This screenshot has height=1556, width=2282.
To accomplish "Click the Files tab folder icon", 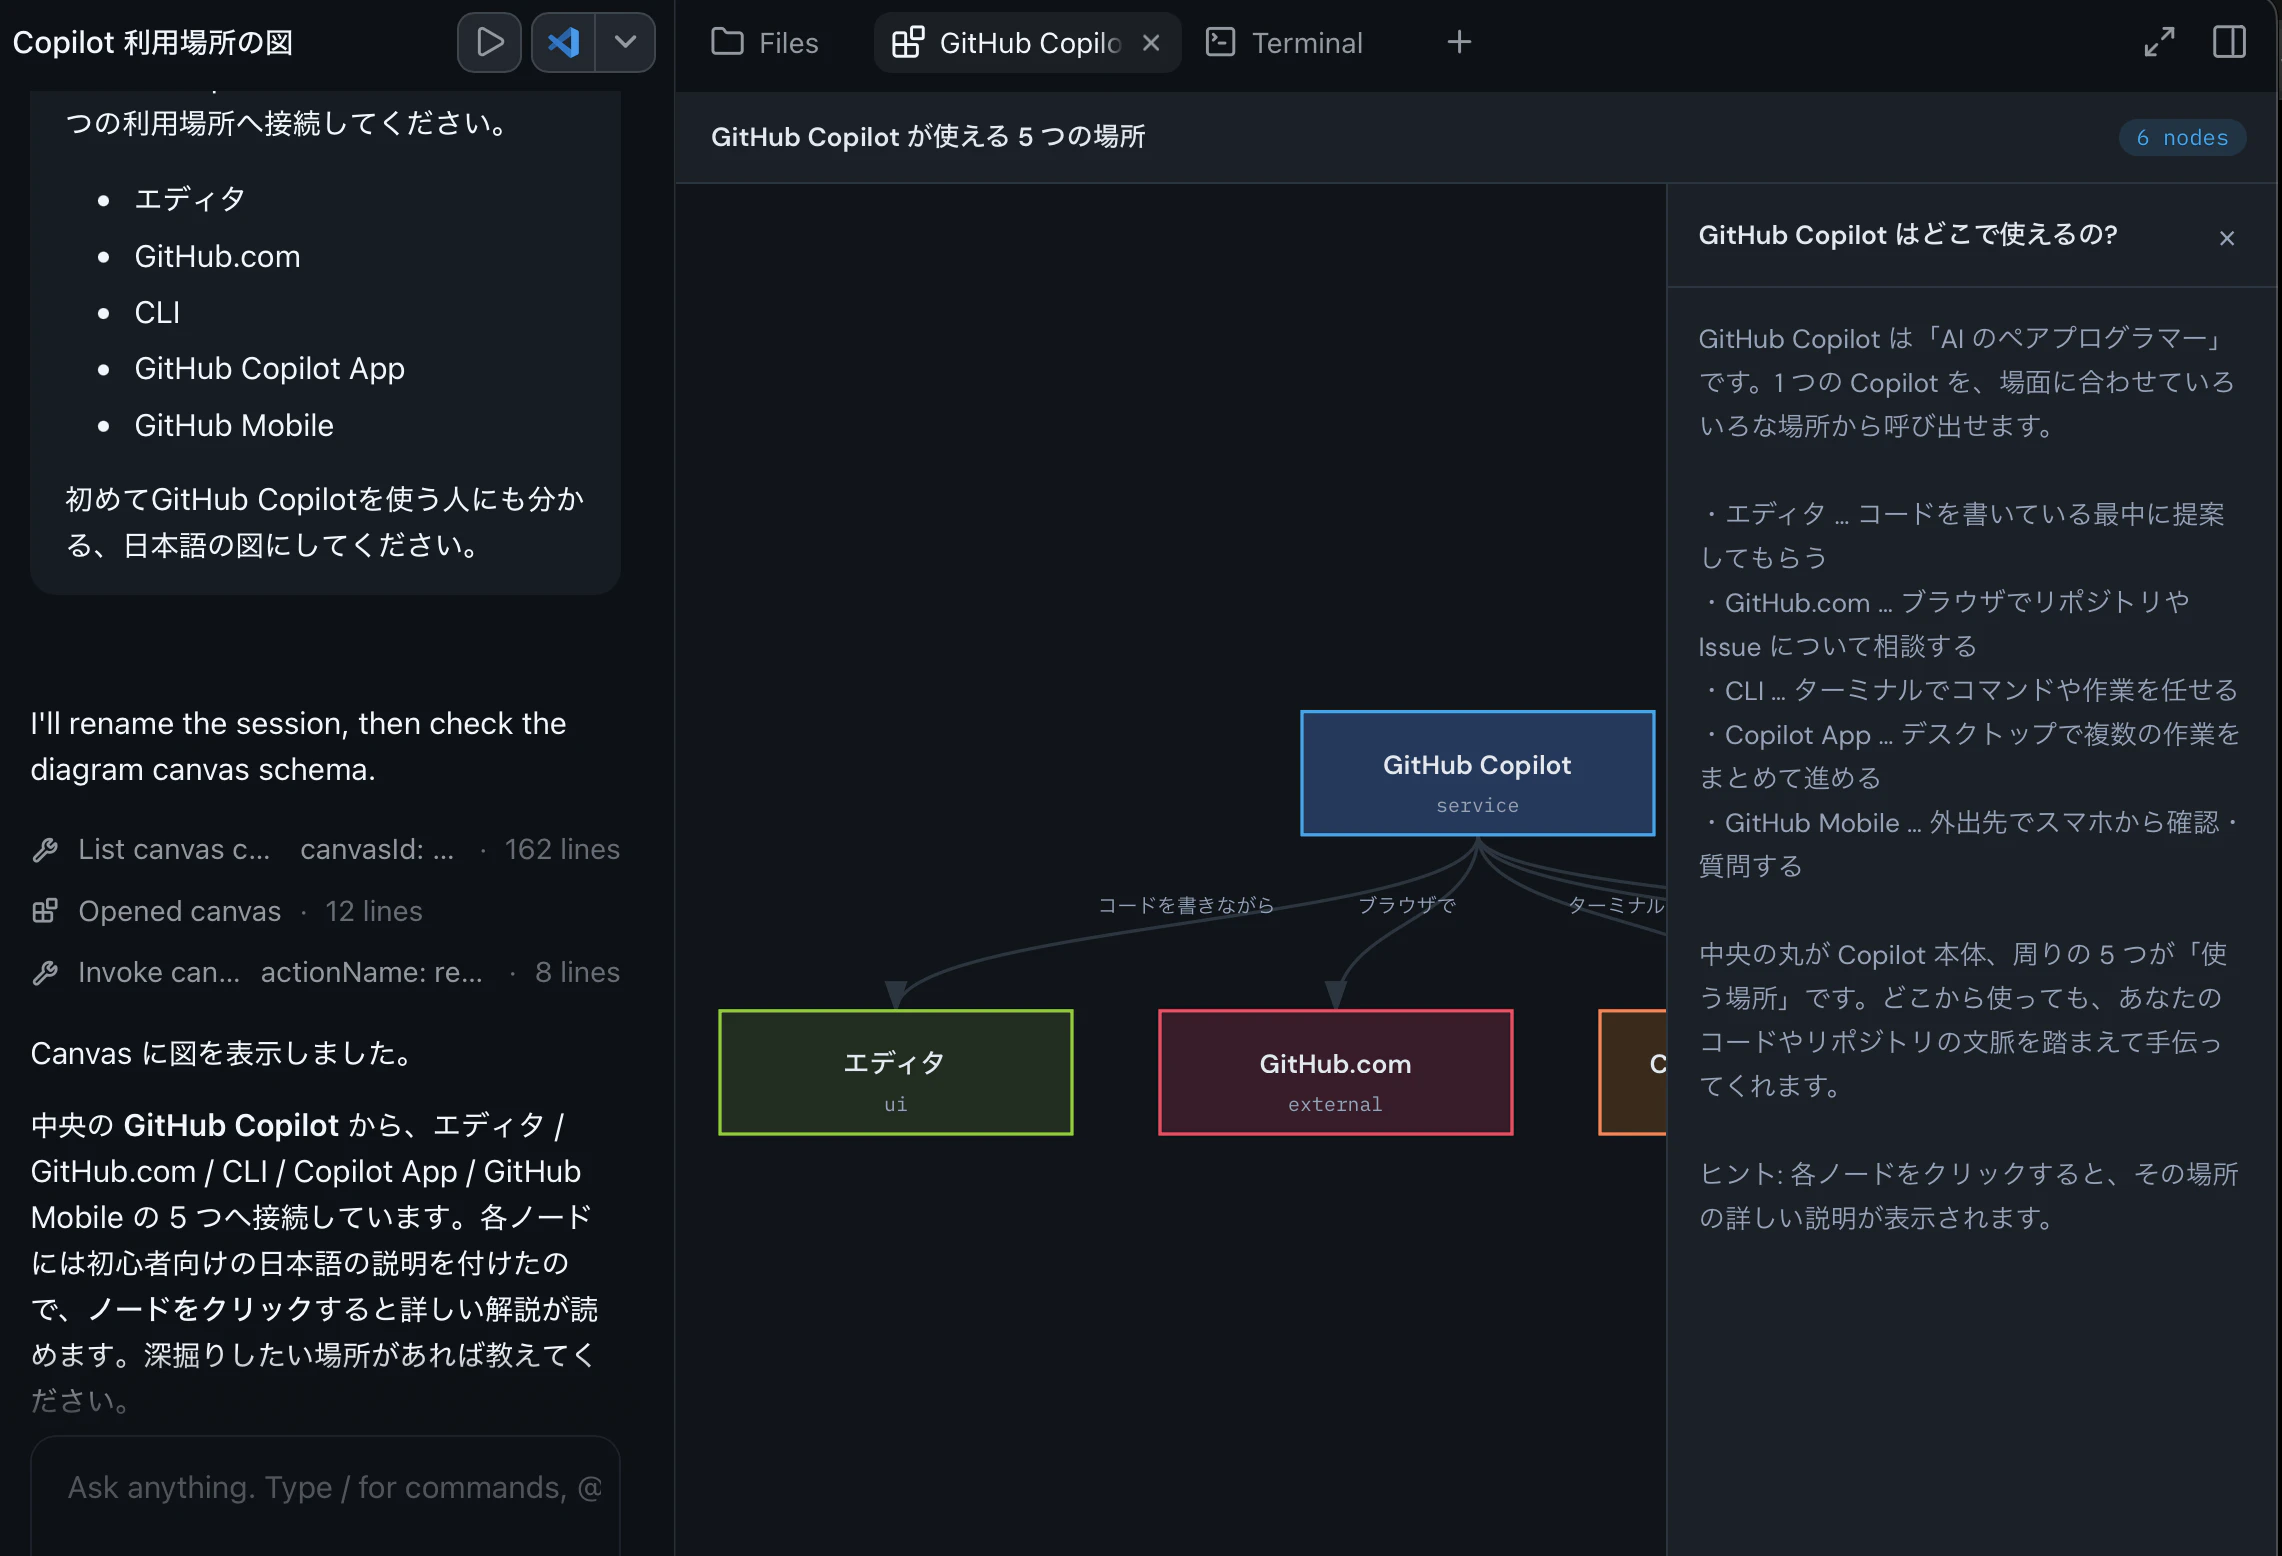I will 727,42.
